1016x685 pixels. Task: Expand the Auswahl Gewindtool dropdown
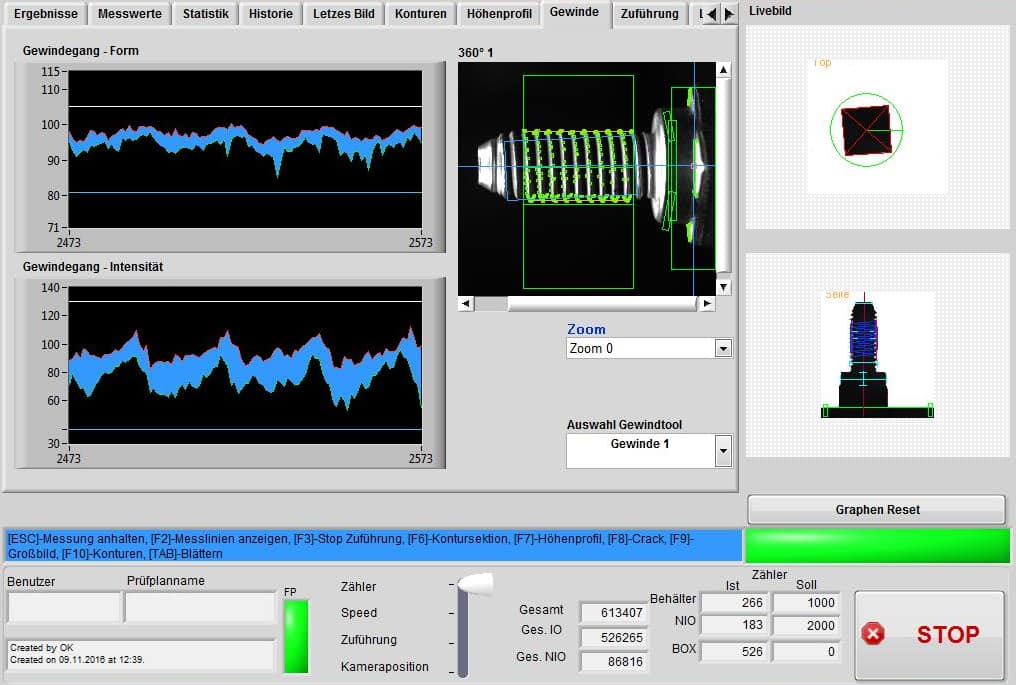coord(723,451)
